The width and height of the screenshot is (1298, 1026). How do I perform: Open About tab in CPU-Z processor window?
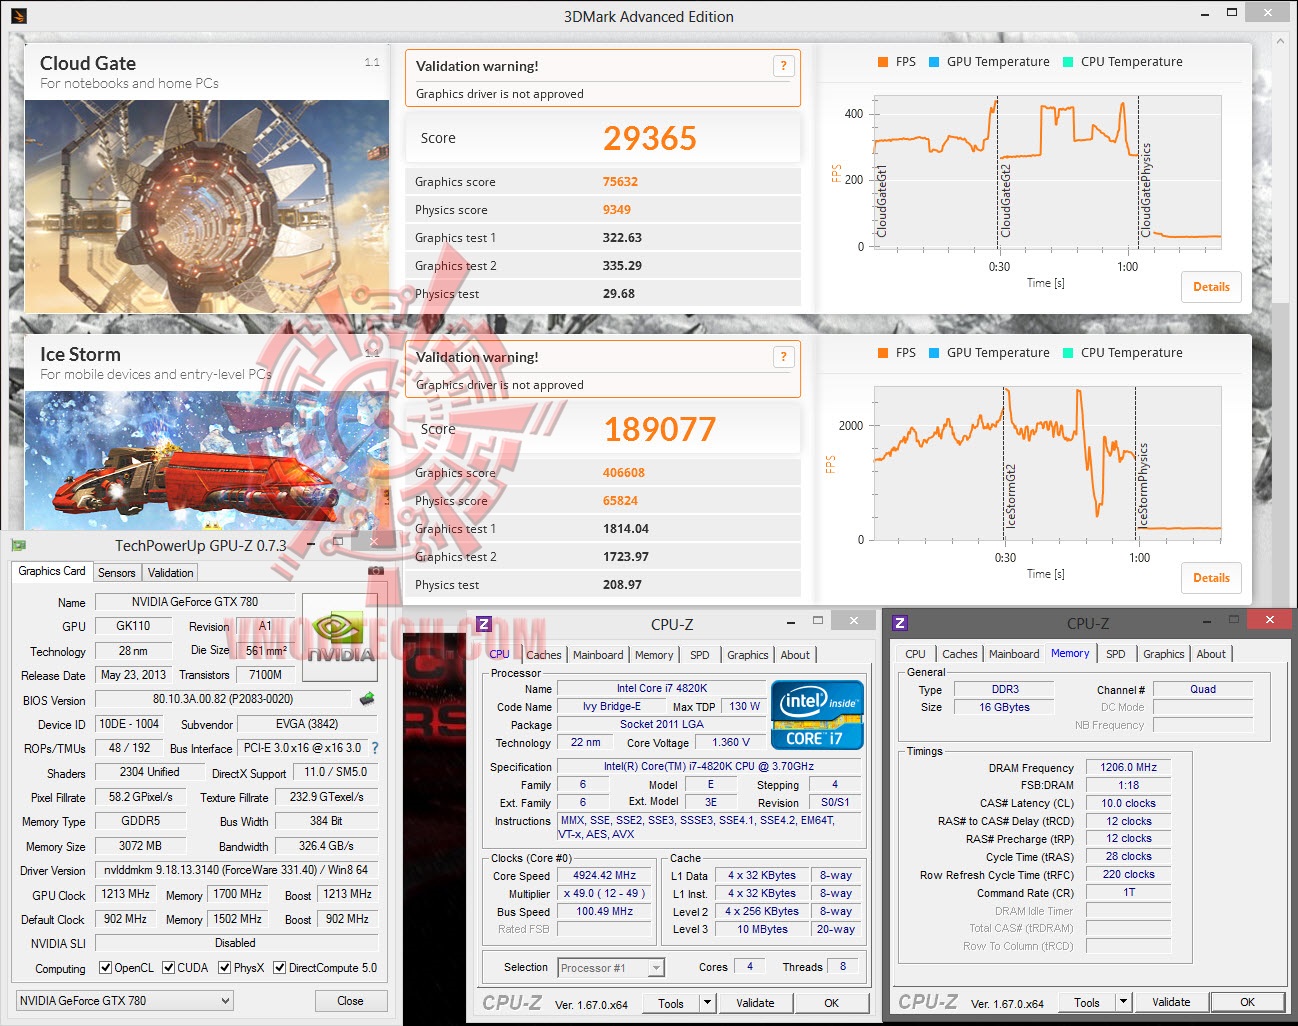[x=796, y=655]
